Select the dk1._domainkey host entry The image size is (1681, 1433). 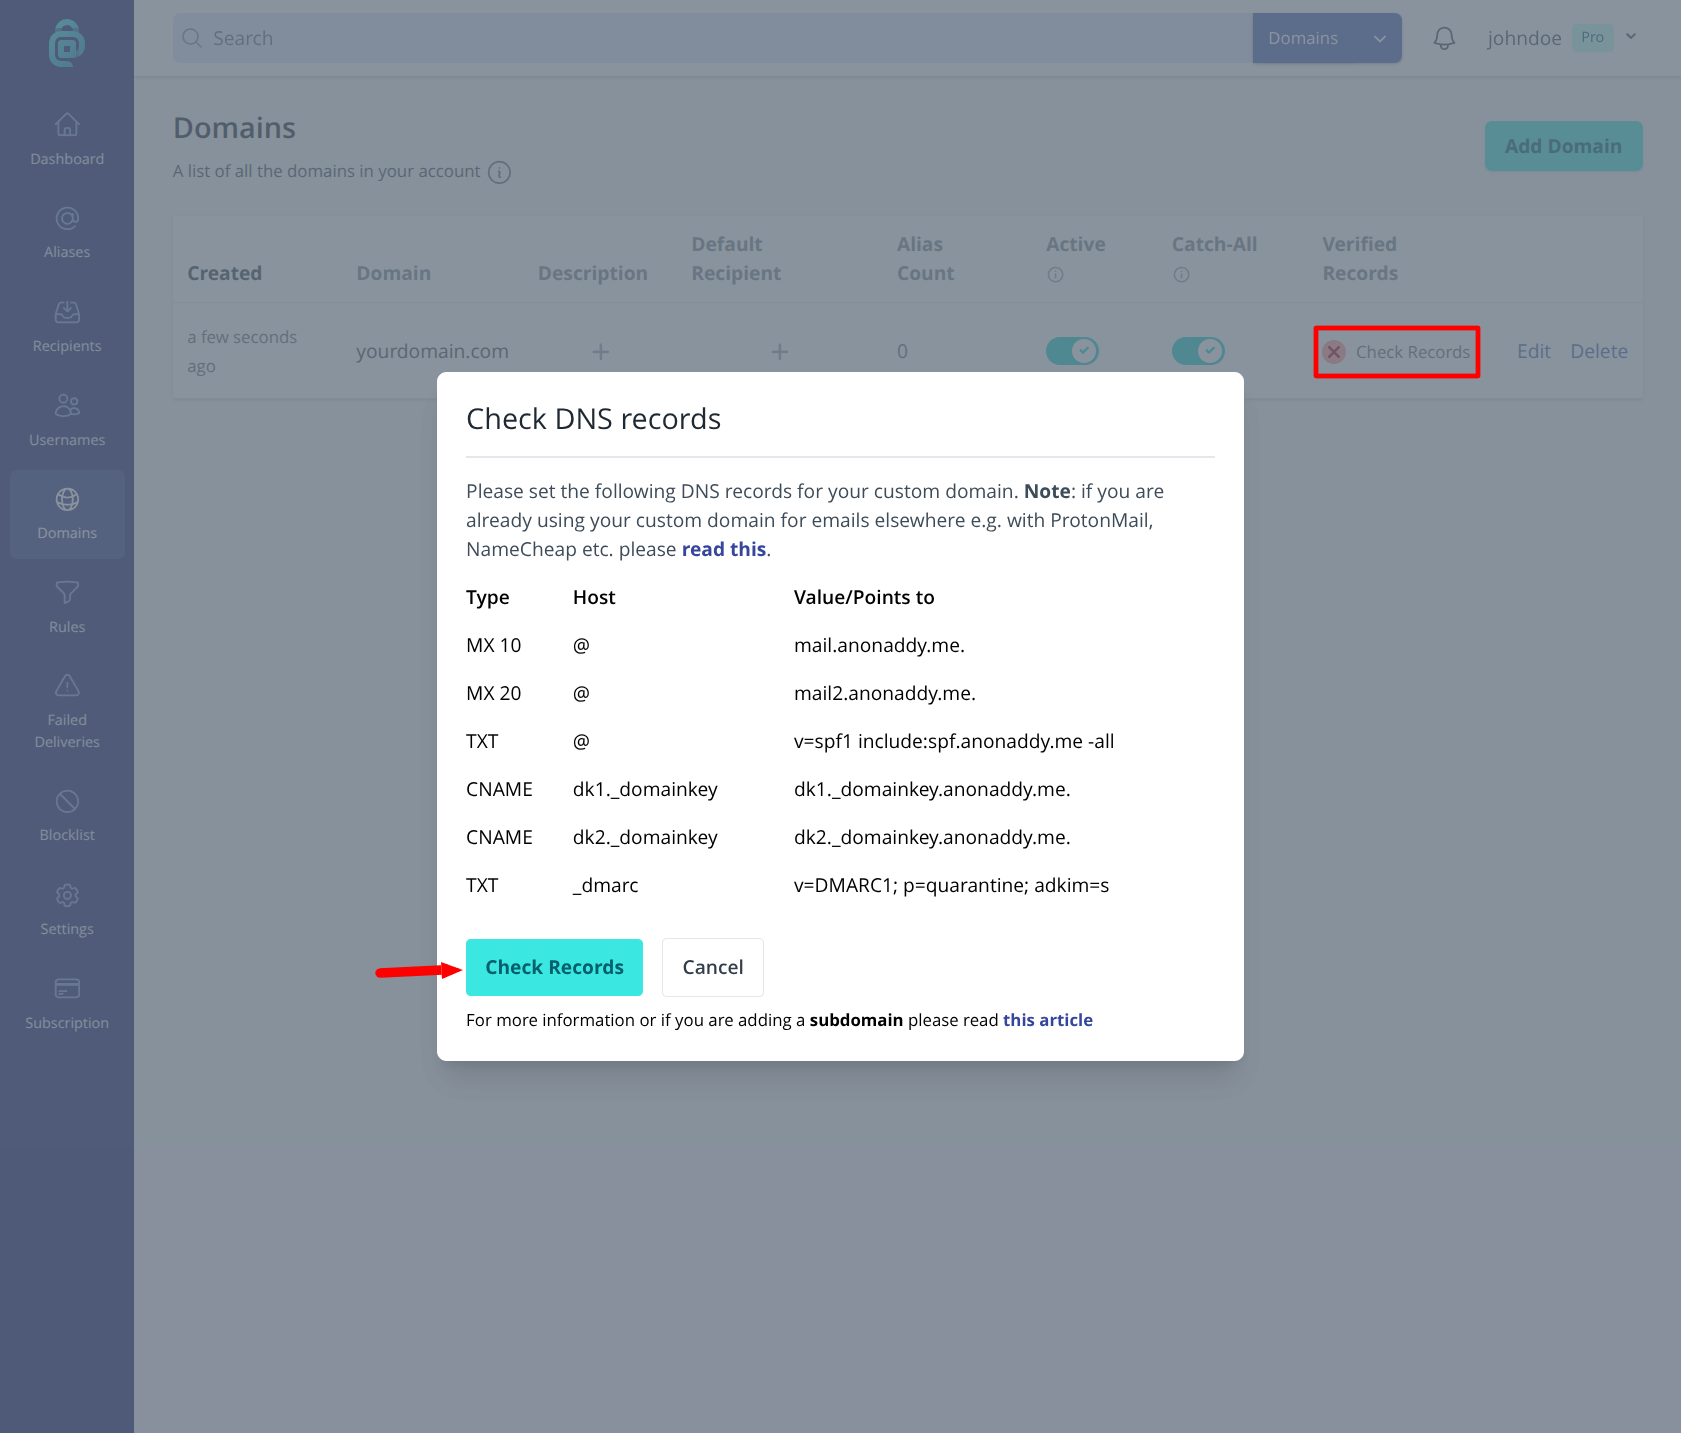point(645,789)
